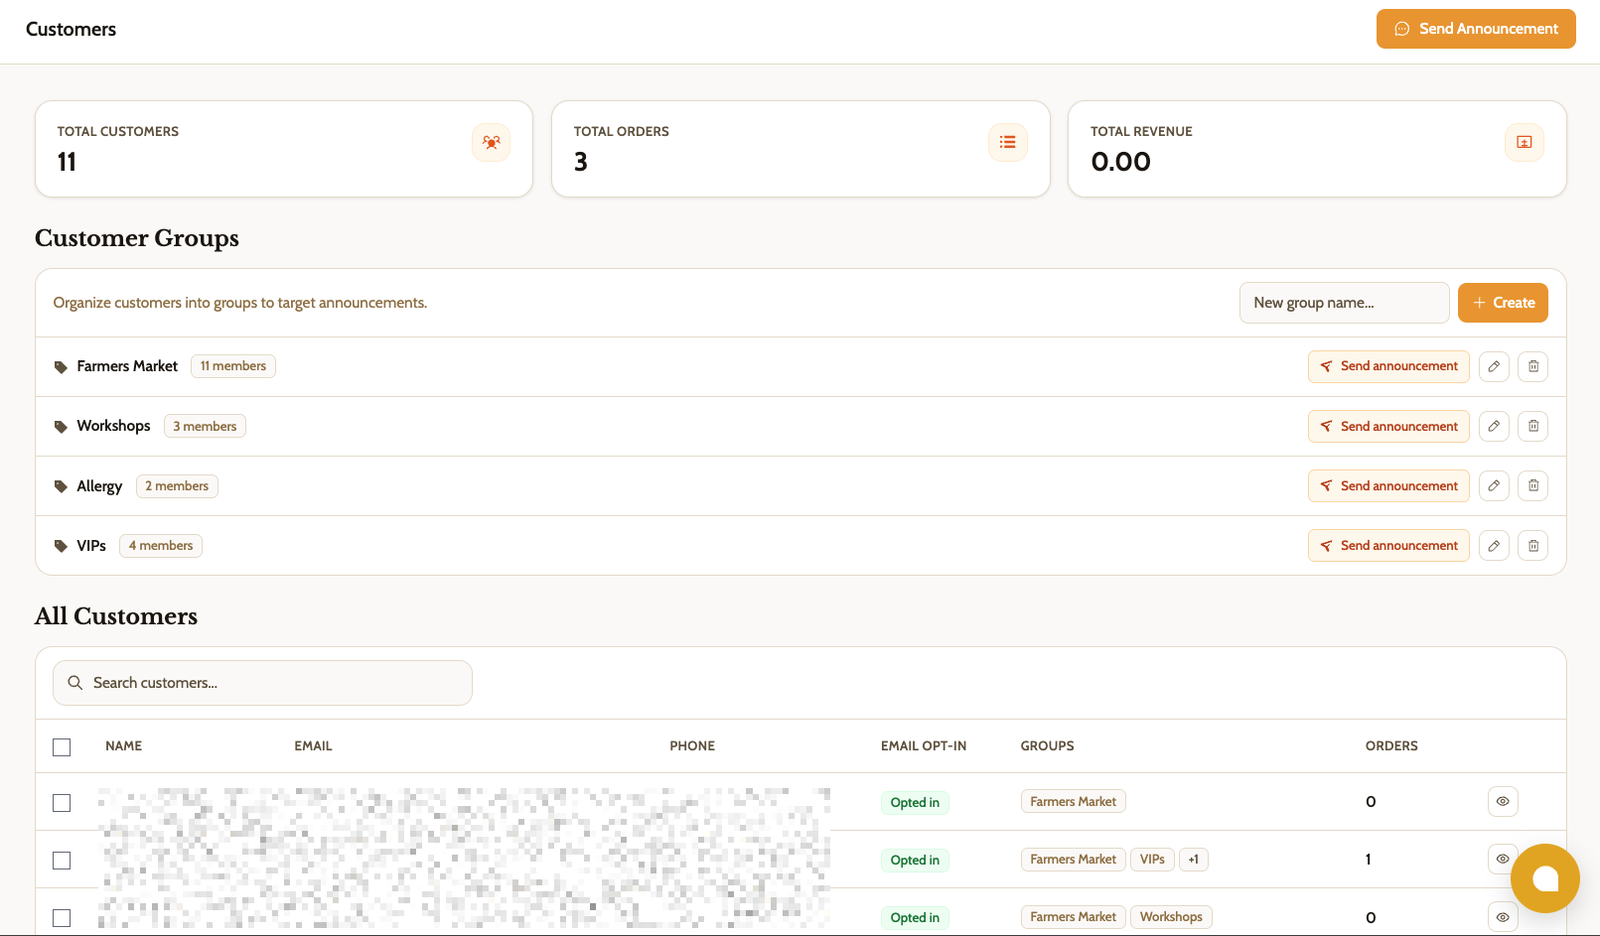Screen dimensions: 1600x936
Task: Delete the VIPs group
Action: (1533, 545)
